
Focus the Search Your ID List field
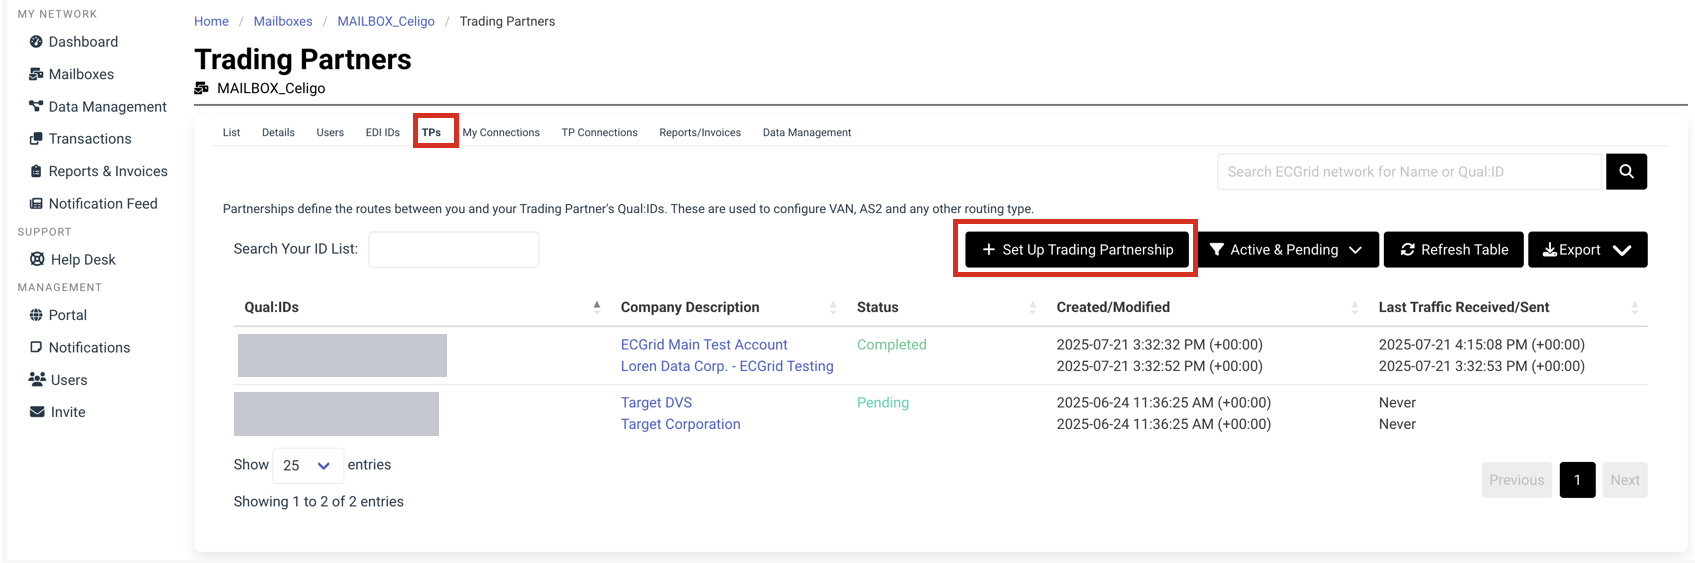[454, 250]
